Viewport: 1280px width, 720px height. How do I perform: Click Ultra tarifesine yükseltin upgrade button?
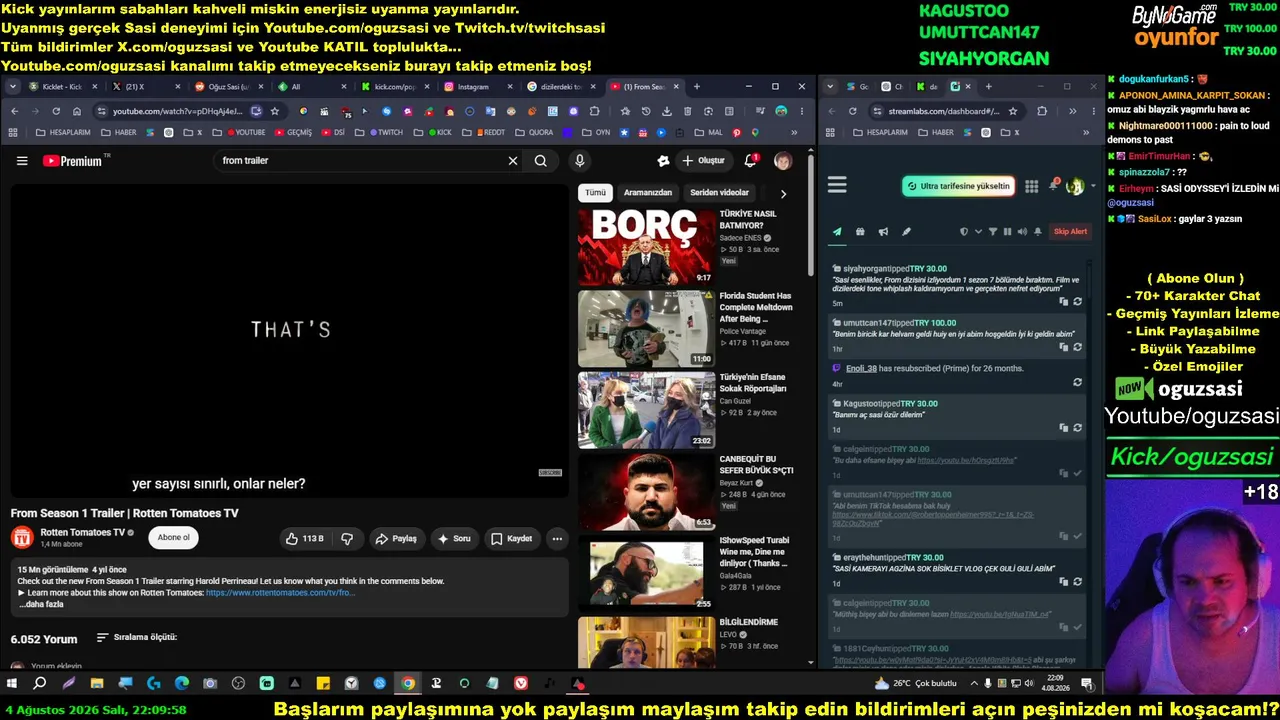[958, 186]
